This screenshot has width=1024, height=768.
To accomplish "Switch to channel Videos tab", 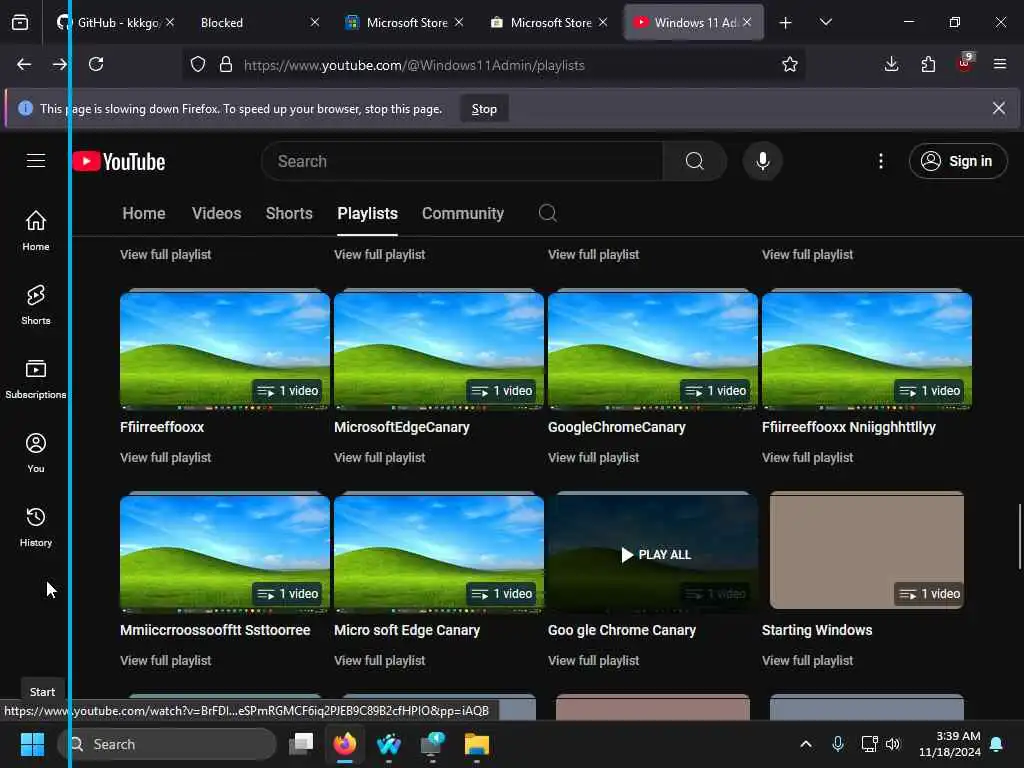I will [216, 214].
